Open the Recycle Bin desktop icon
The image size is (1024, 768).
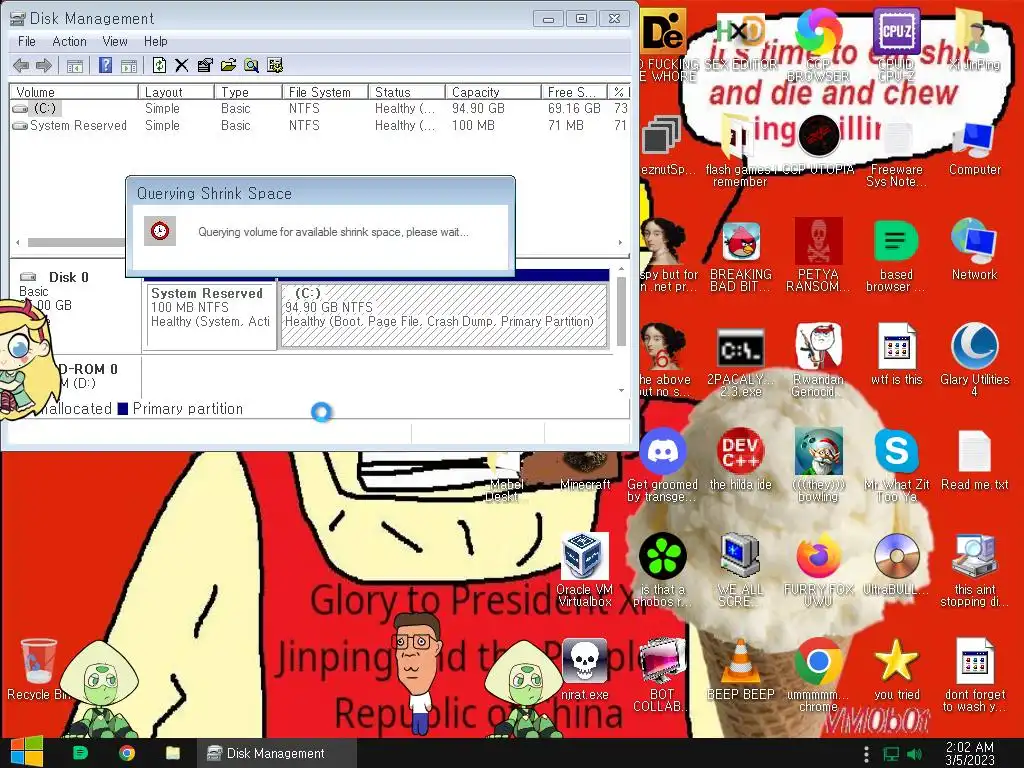point(38,669)
